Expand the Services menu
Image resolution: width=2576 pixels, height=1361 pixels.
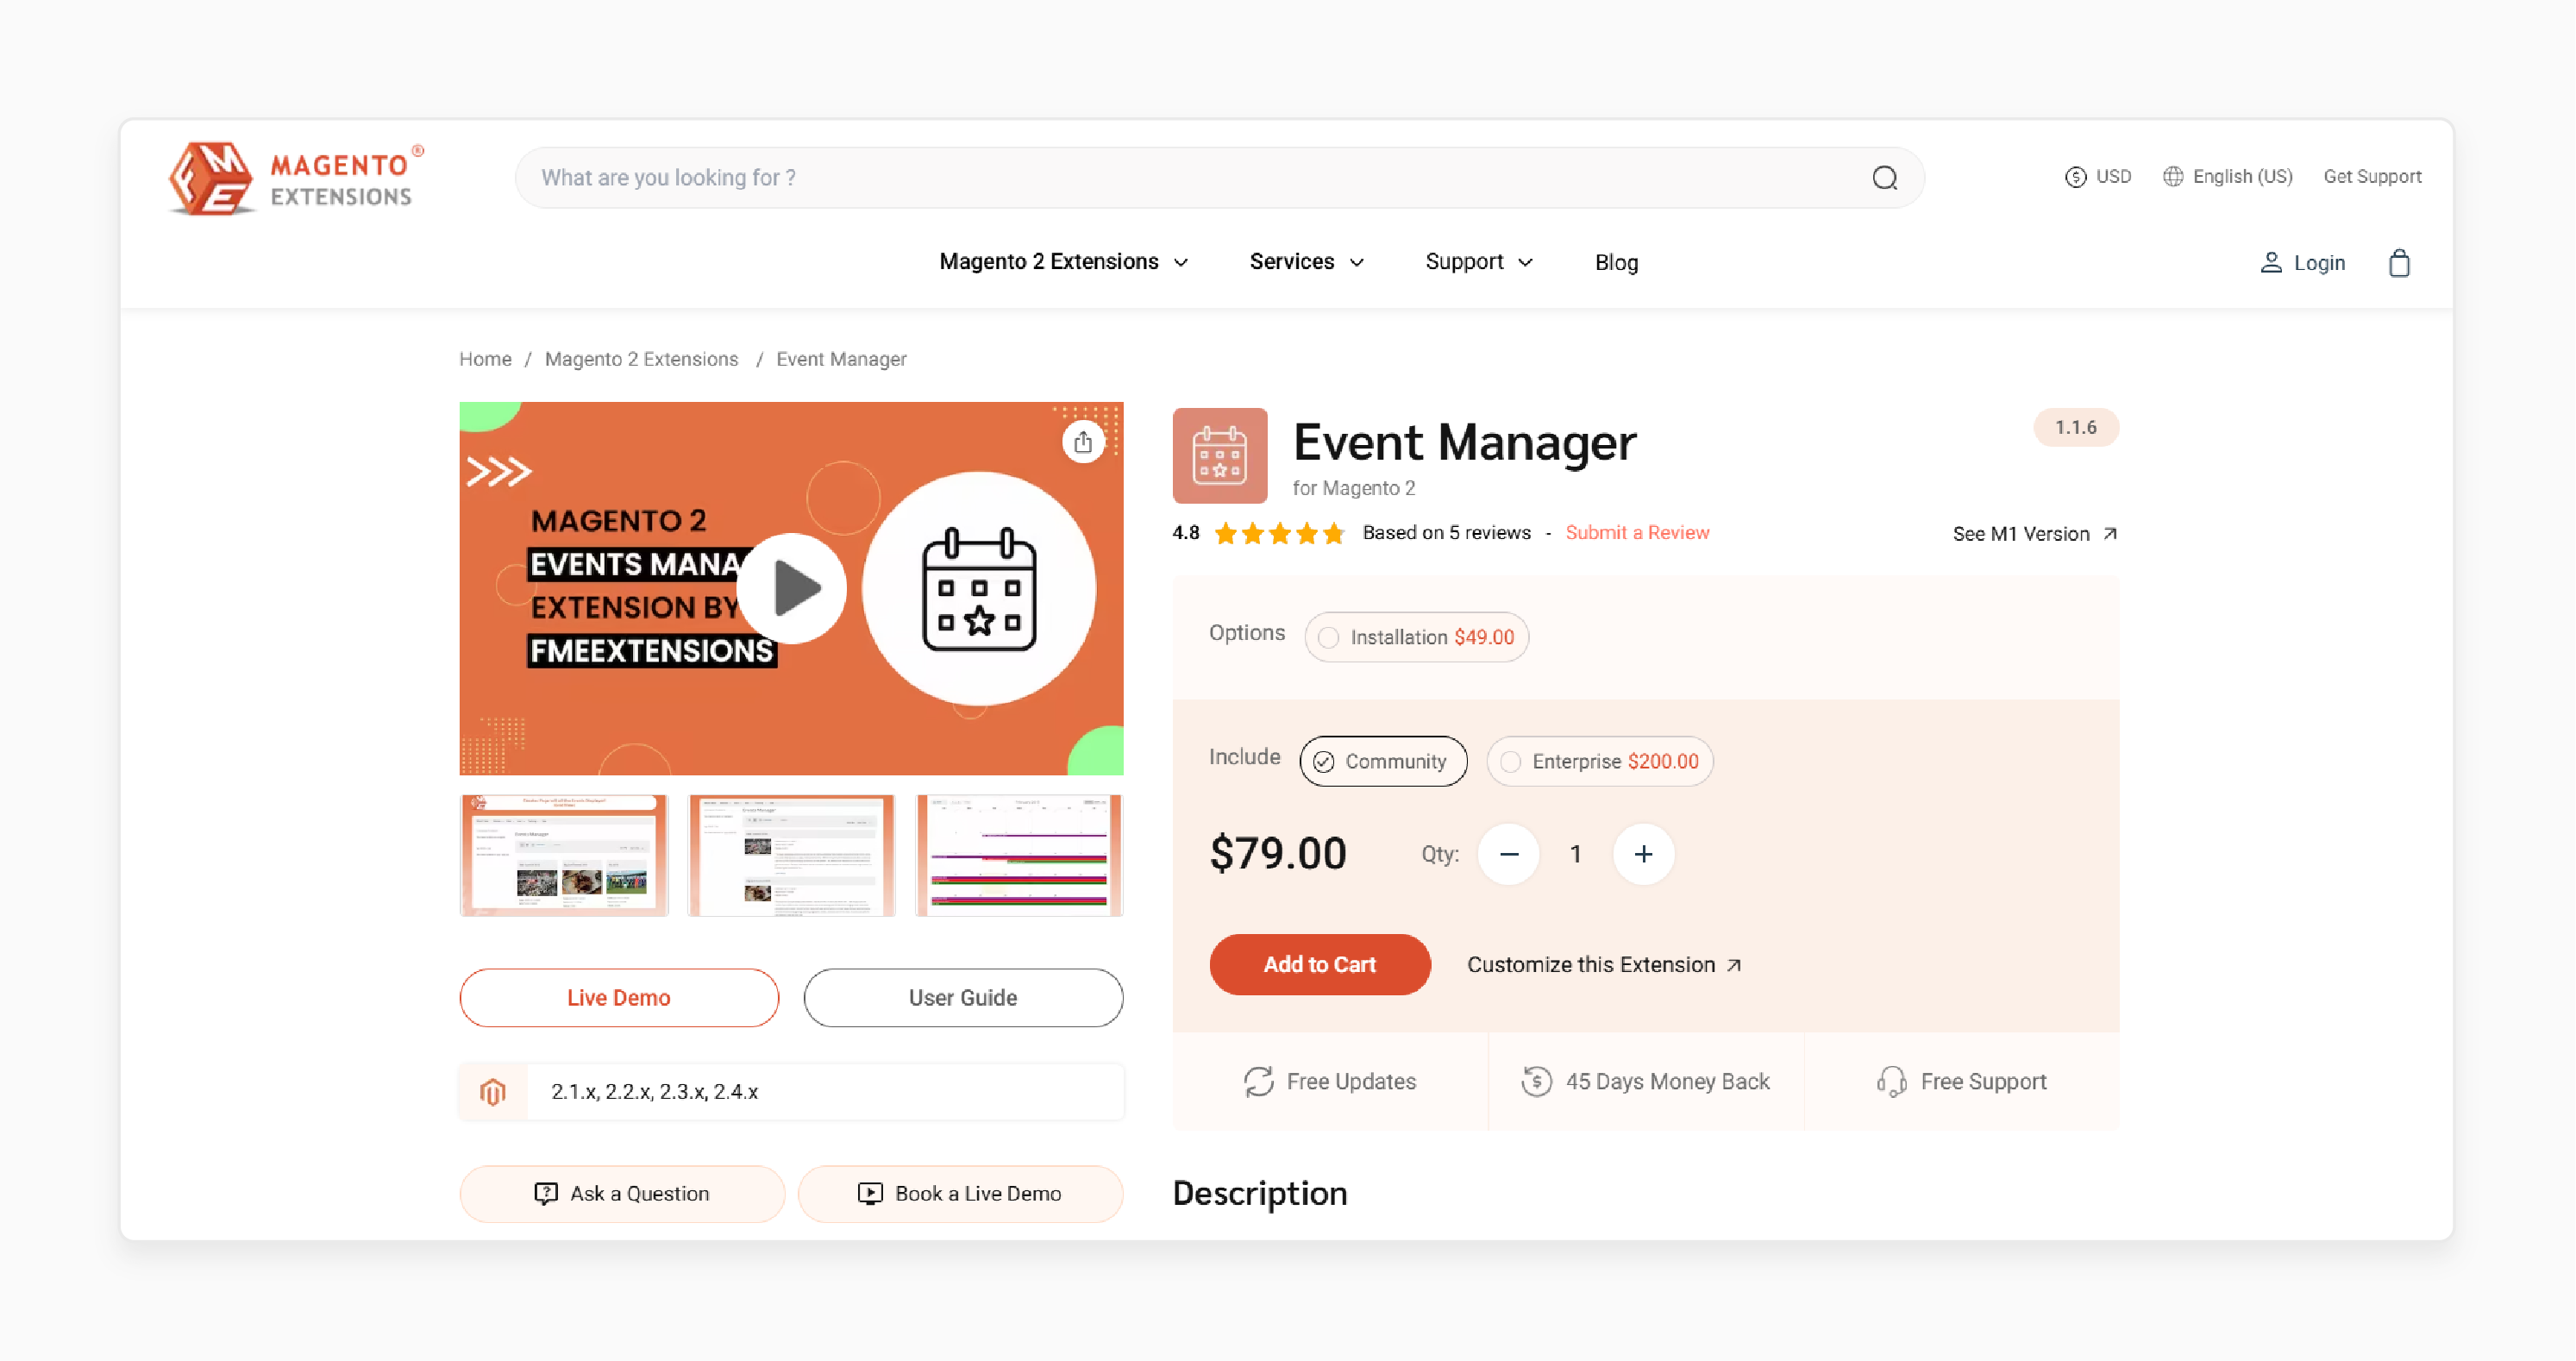1307,262
